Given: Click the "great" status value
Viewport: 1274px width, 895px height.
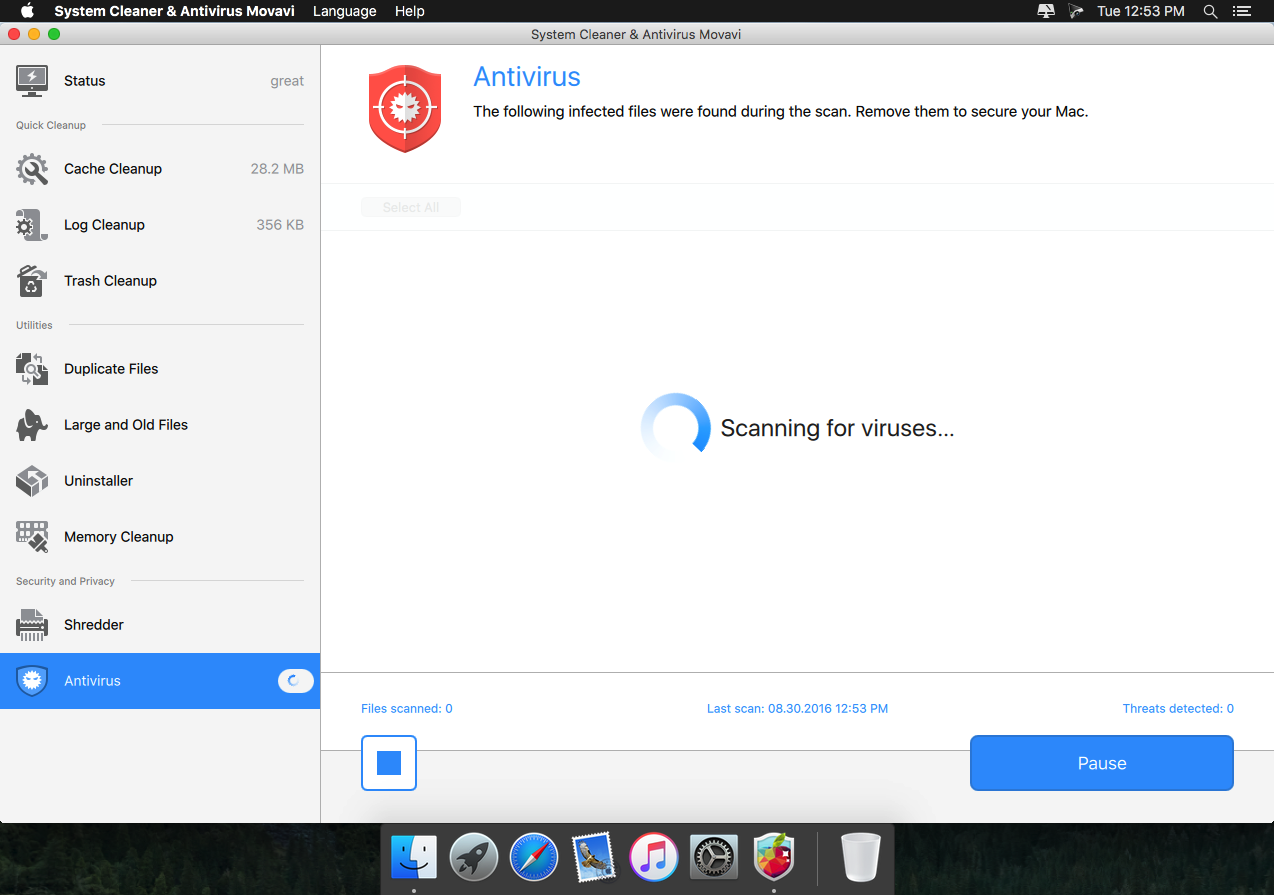Looking at the screenshot, I should (x=287, y=81).
